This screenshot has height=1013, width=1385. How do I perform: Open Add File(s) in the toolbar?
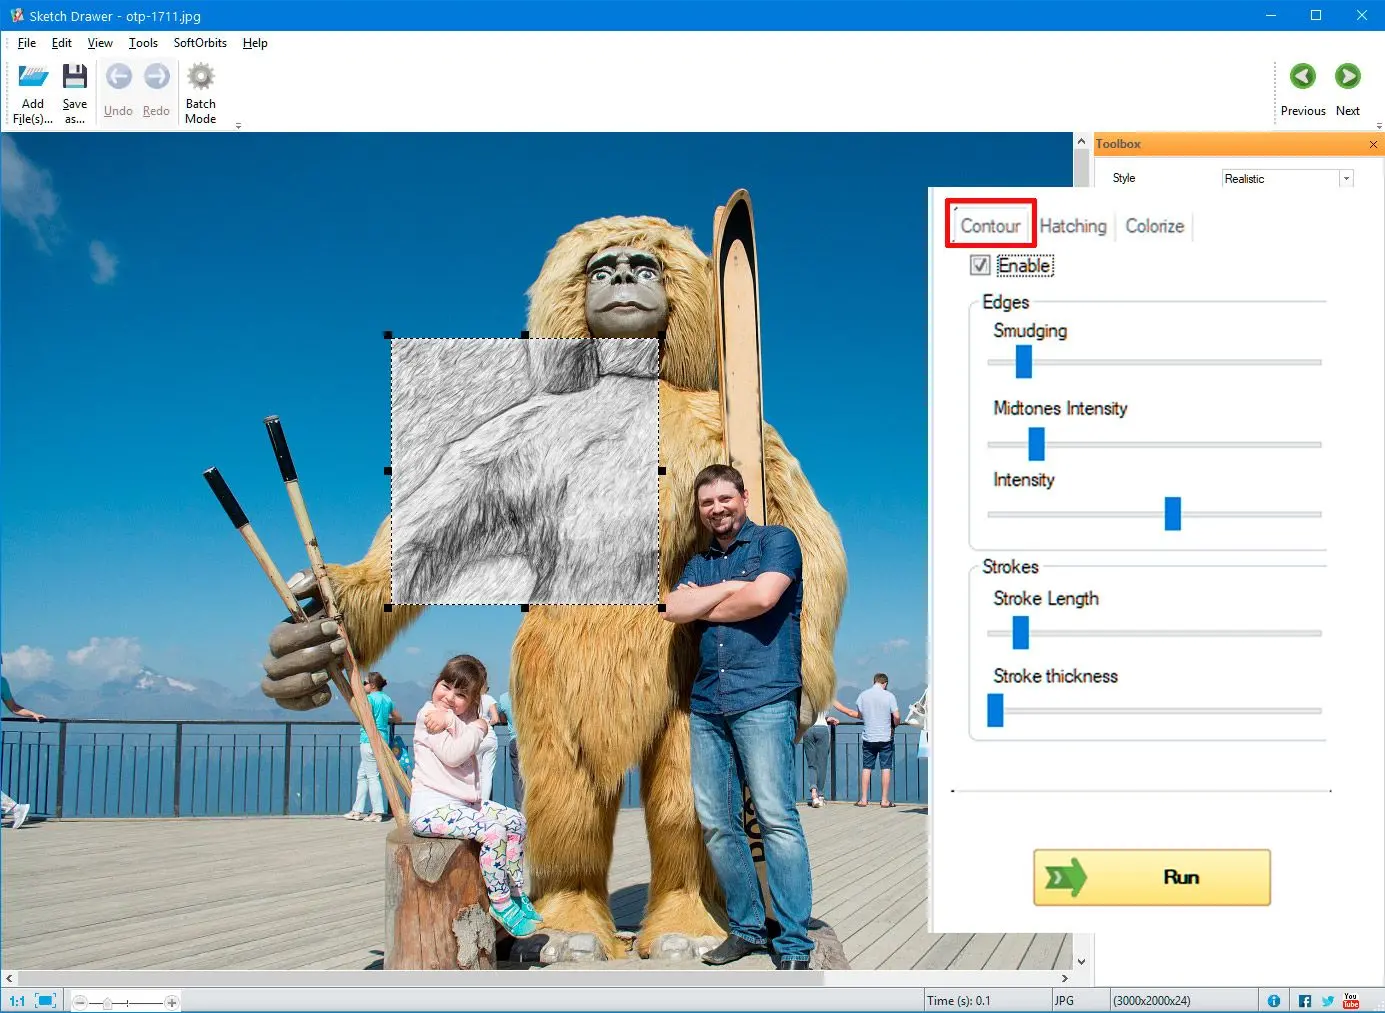click(x=33, y=90)
